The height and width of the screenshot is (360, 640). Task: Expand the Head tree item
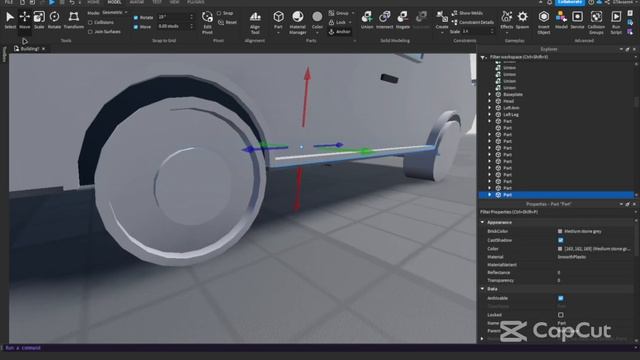click(490, 101)
